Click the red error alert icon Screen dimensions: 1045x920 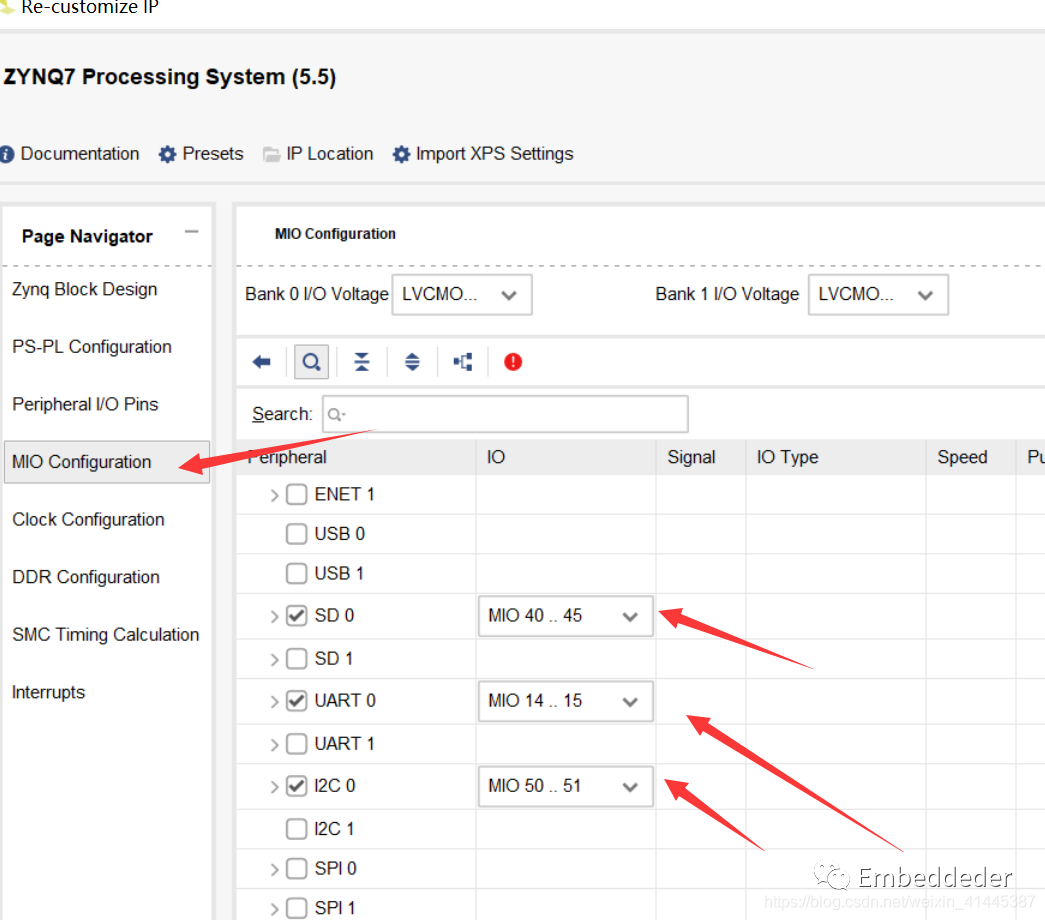click(x=513, y=362)
